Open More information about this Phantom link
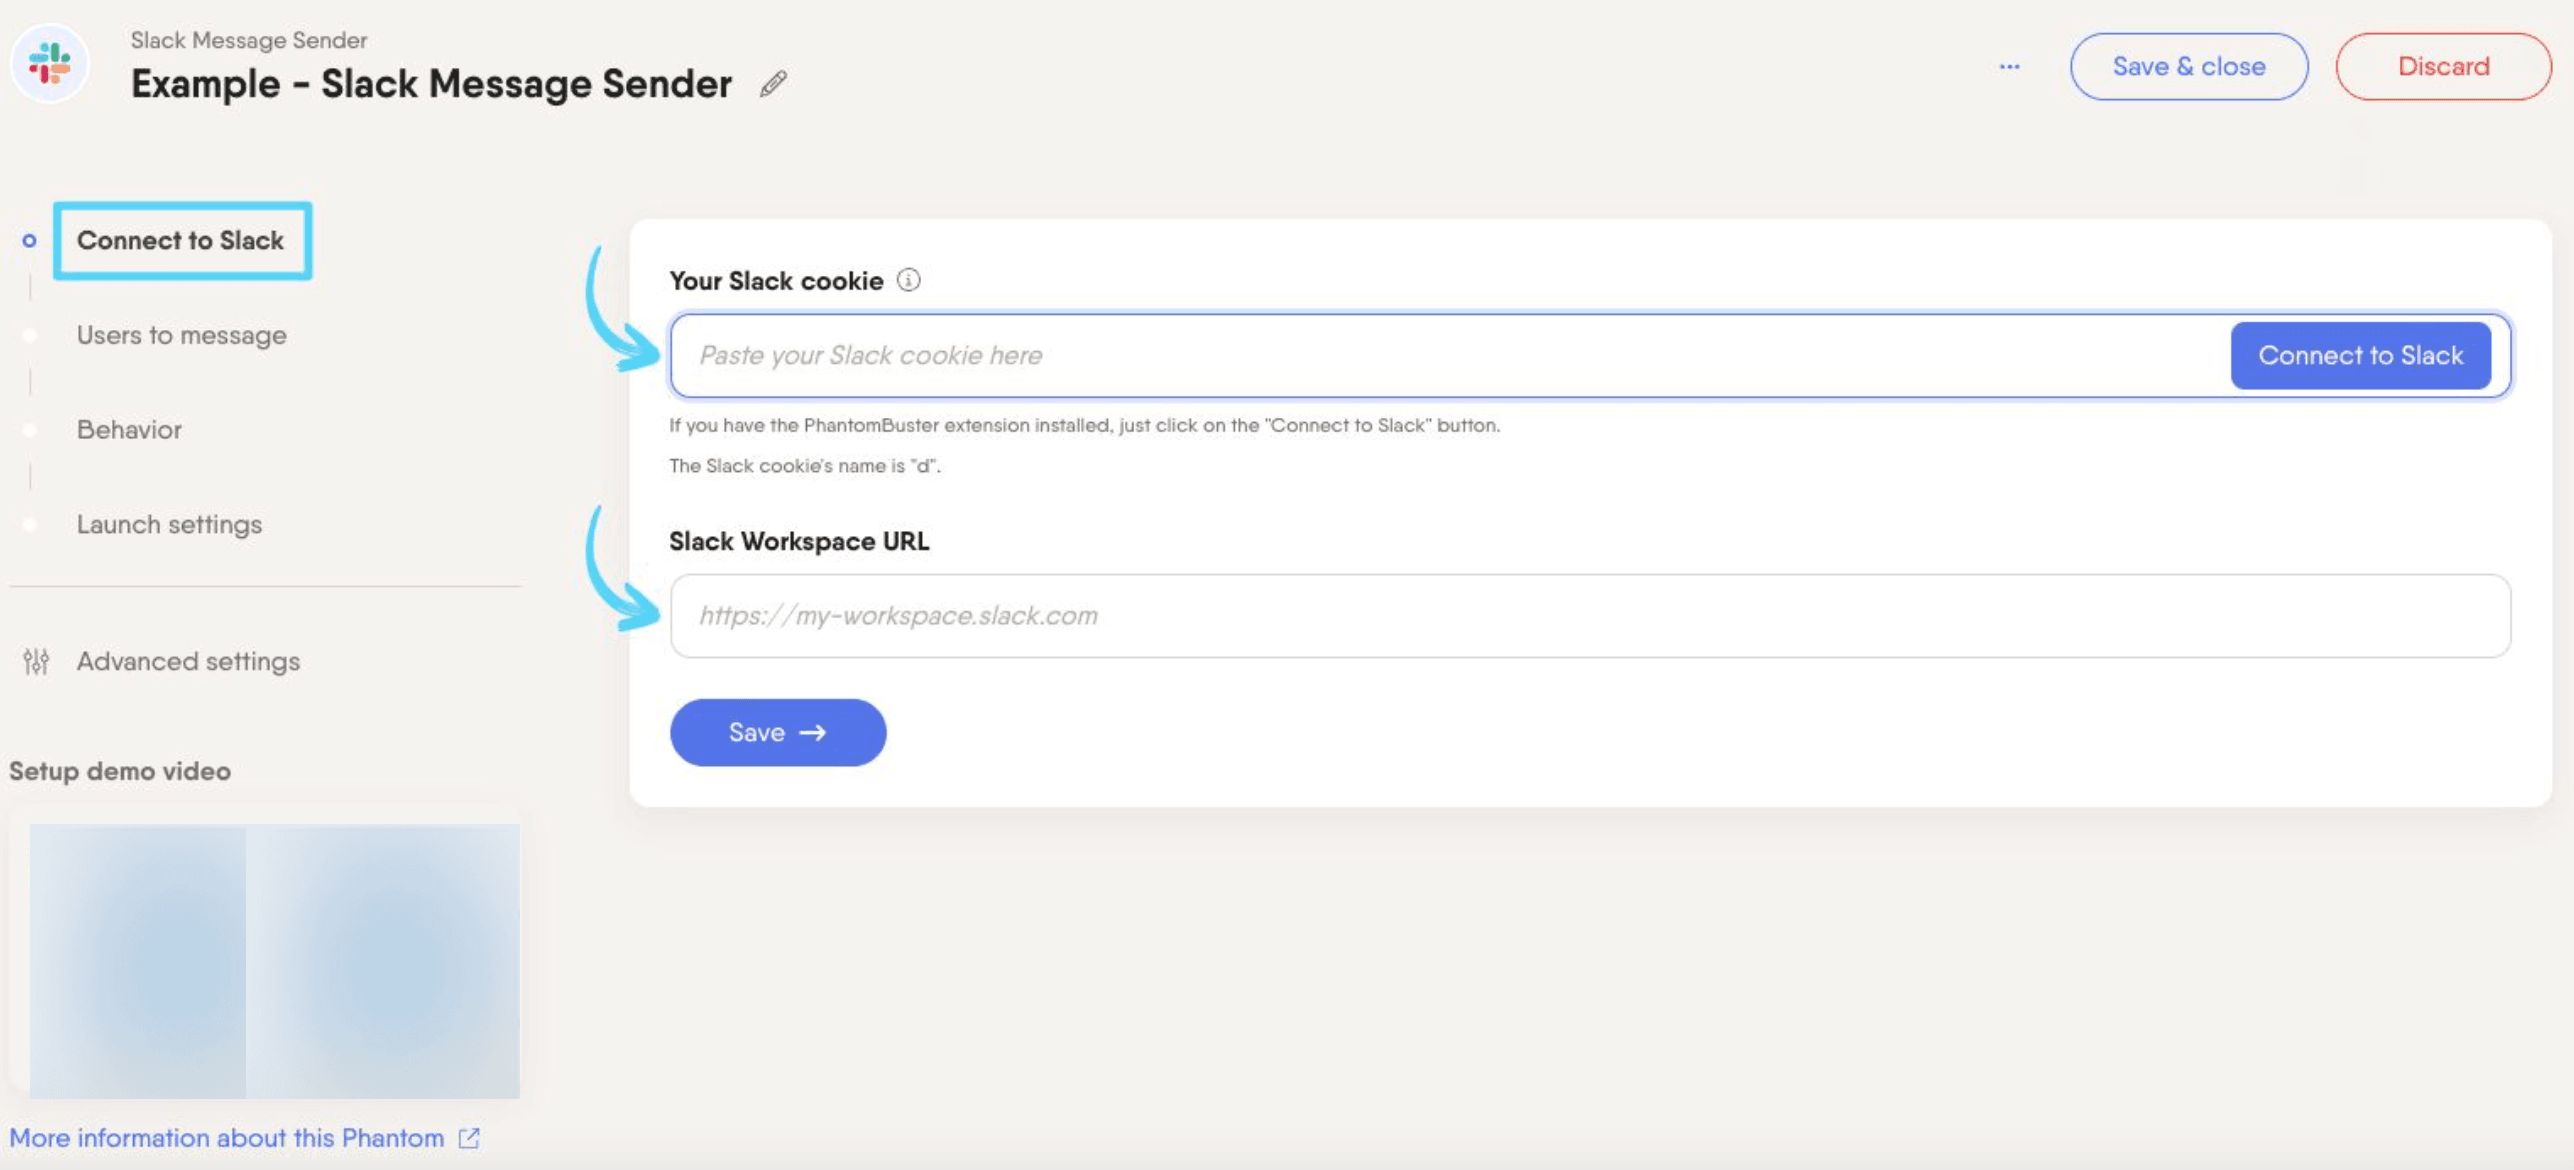The width and height of the screenshot is (2574, 1170). tap(227, 1138)
